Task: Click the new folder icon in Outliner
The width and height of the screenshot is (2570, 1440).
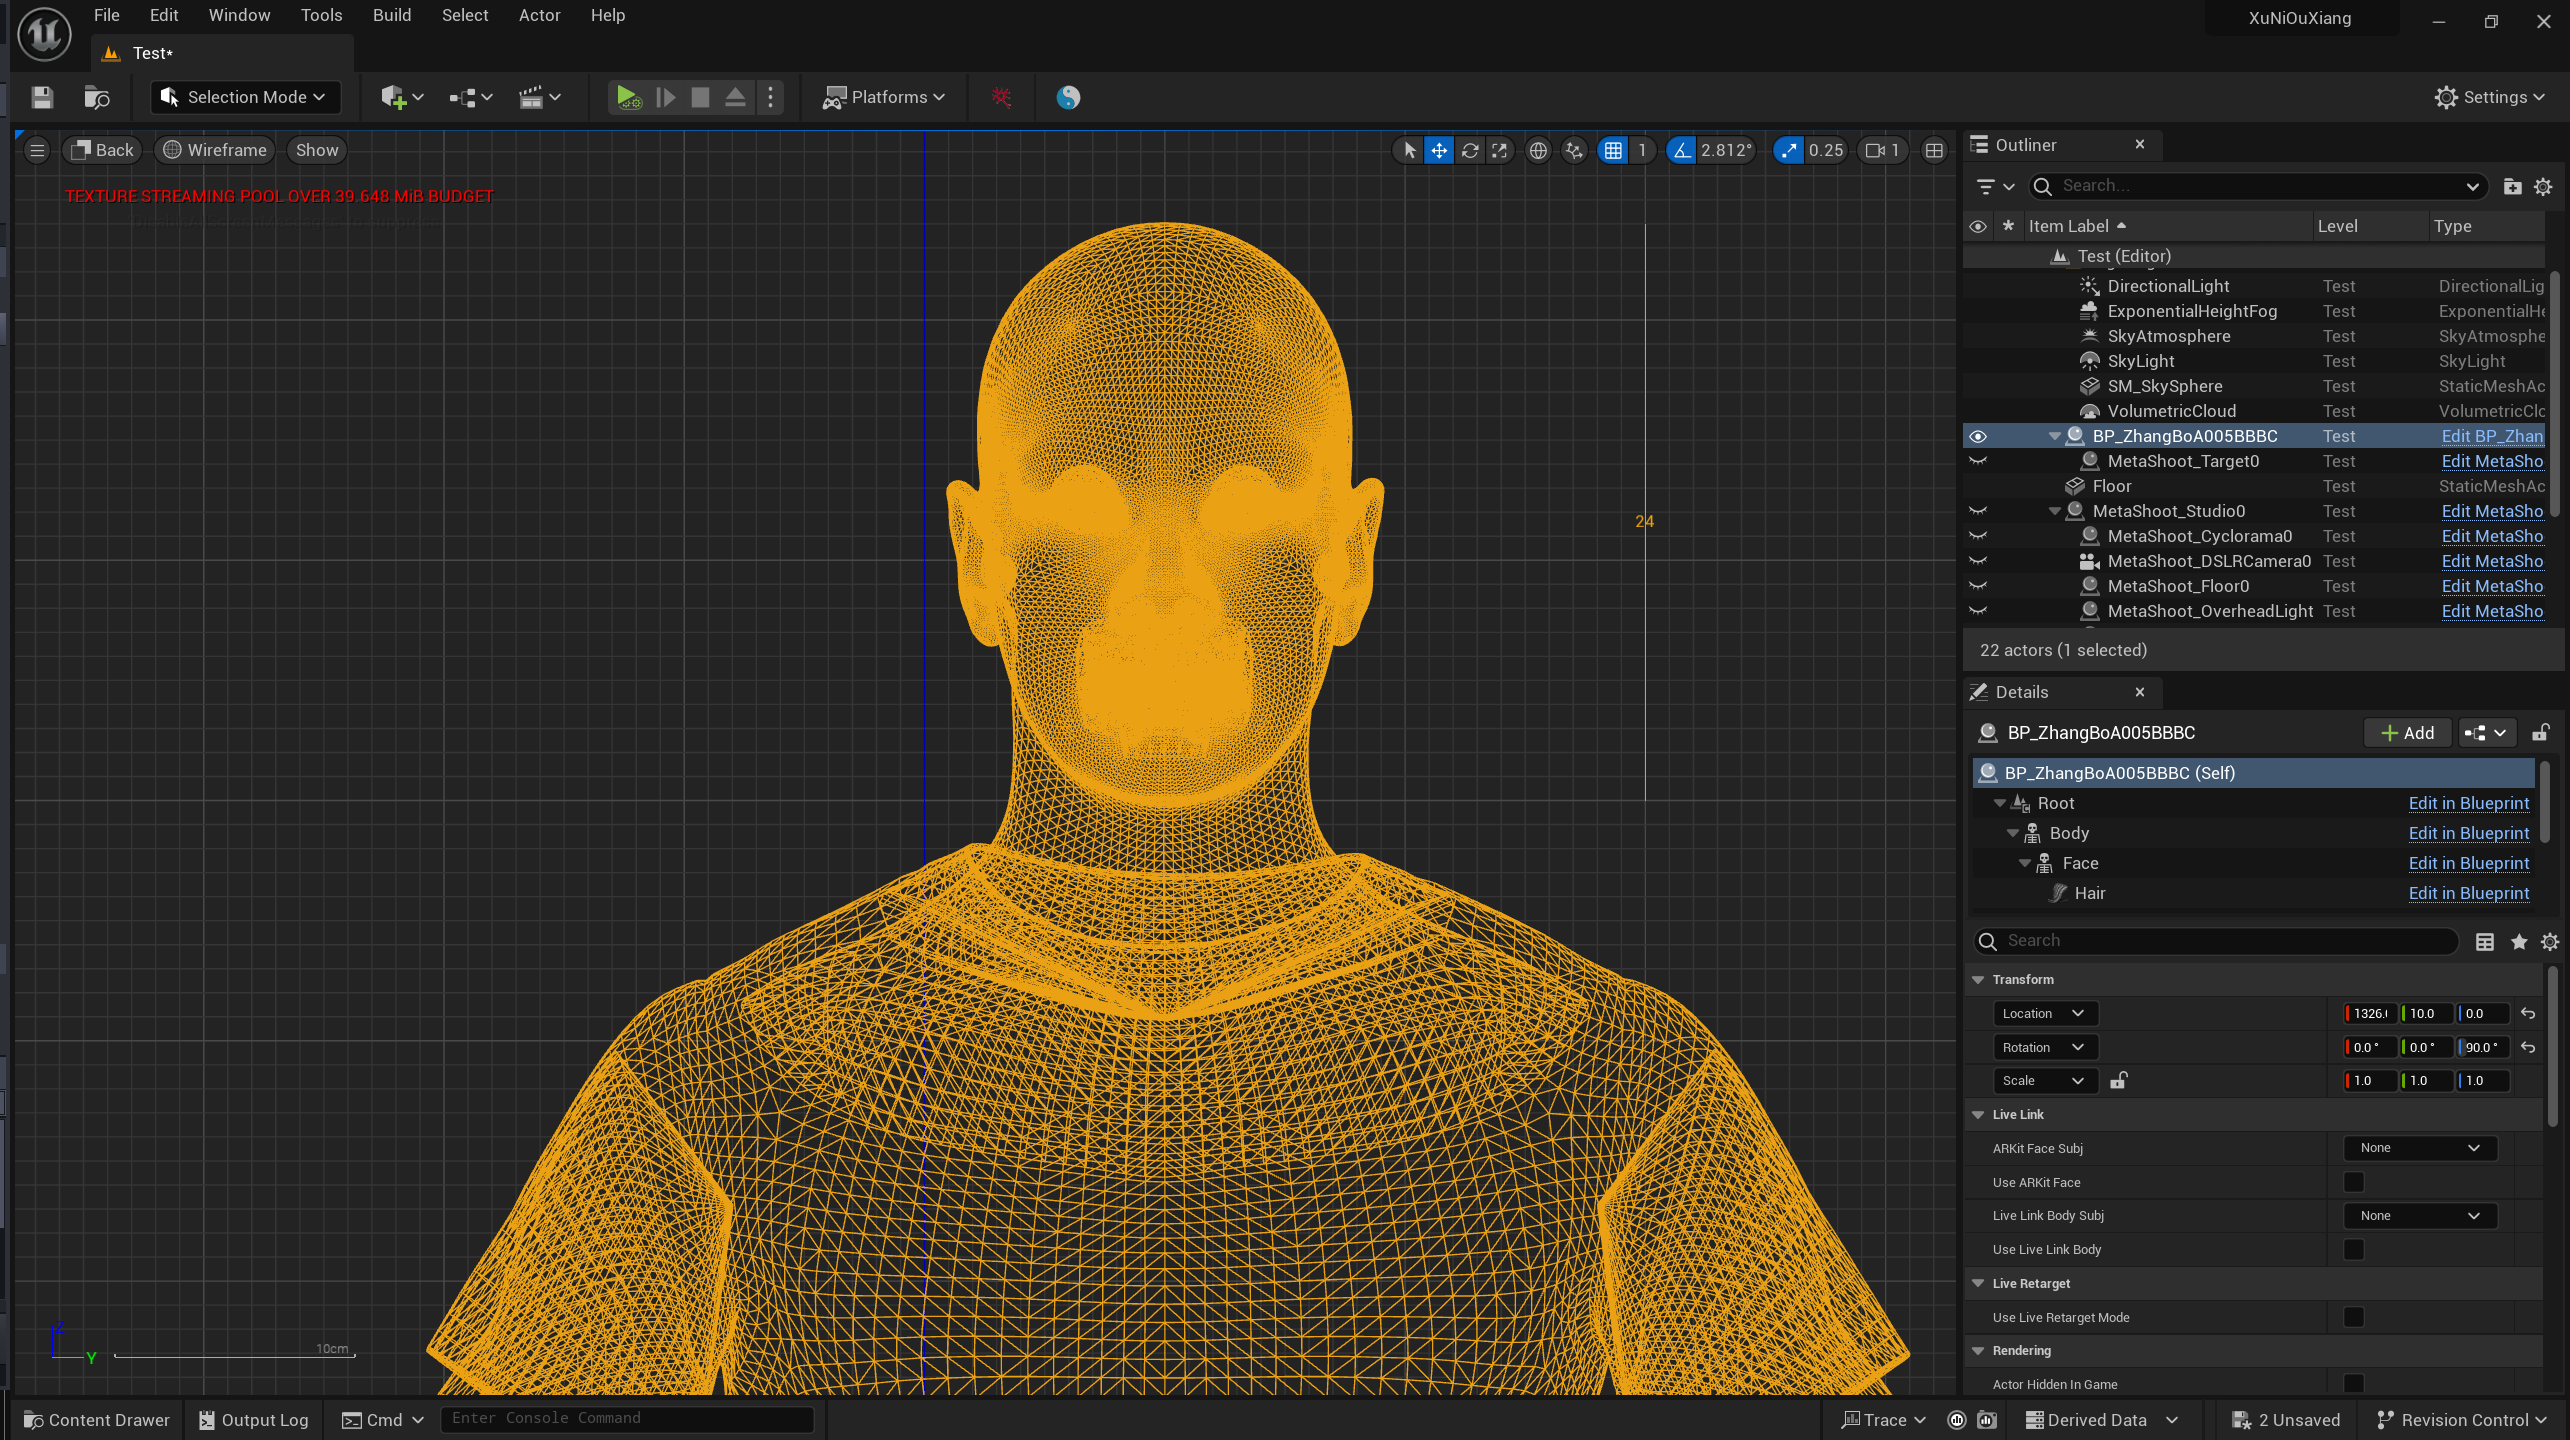Action: pos(2511,186)
